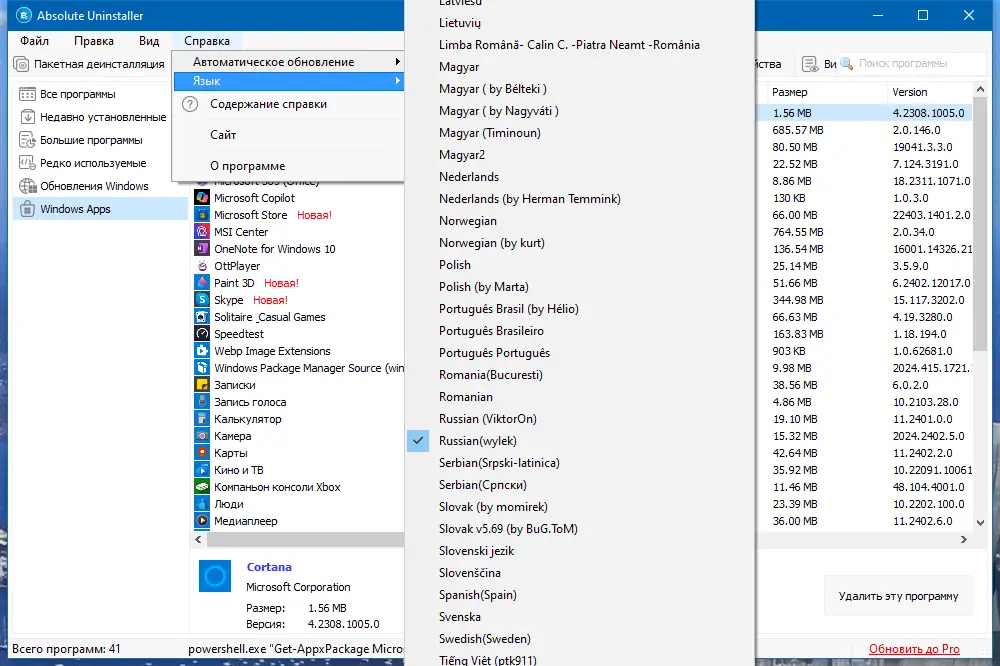Sort by Version column header
Screen dimensions: 1000x666
click(x=909, y=92)
